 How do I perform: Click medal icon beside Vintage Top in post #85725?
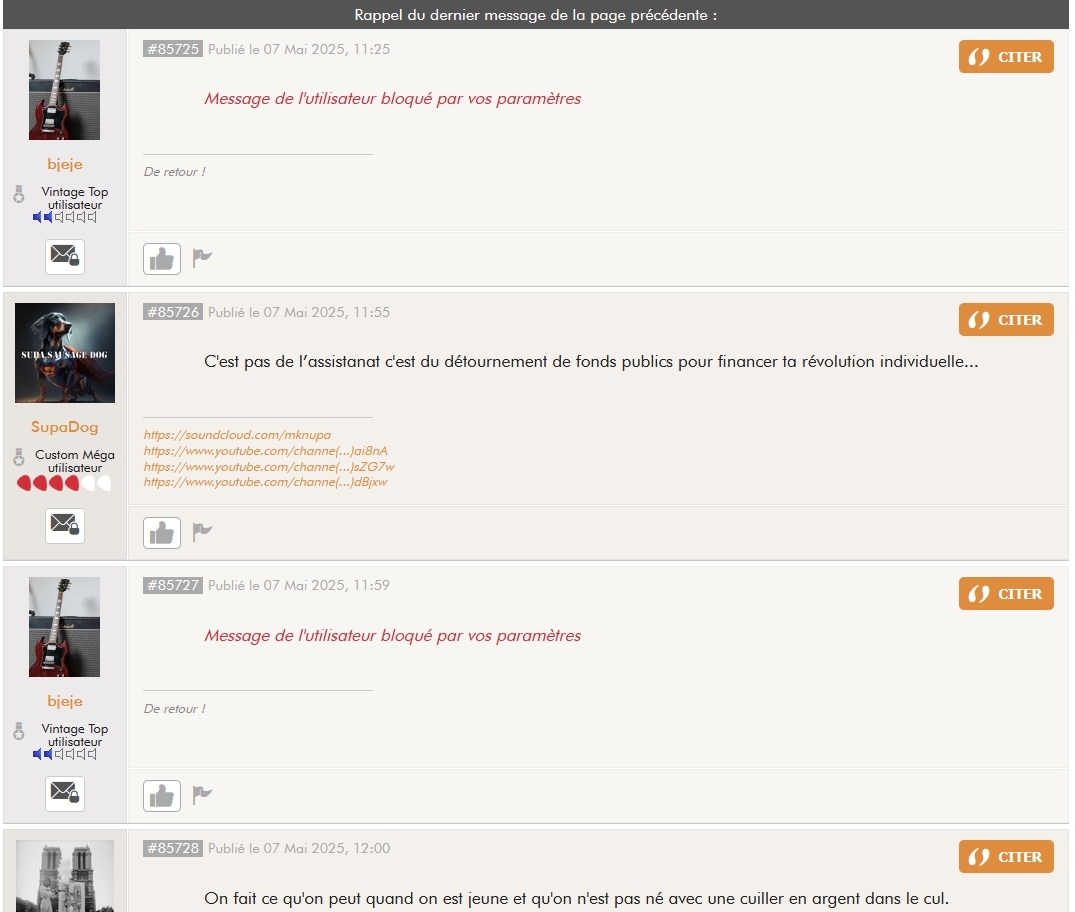(19, 195)
